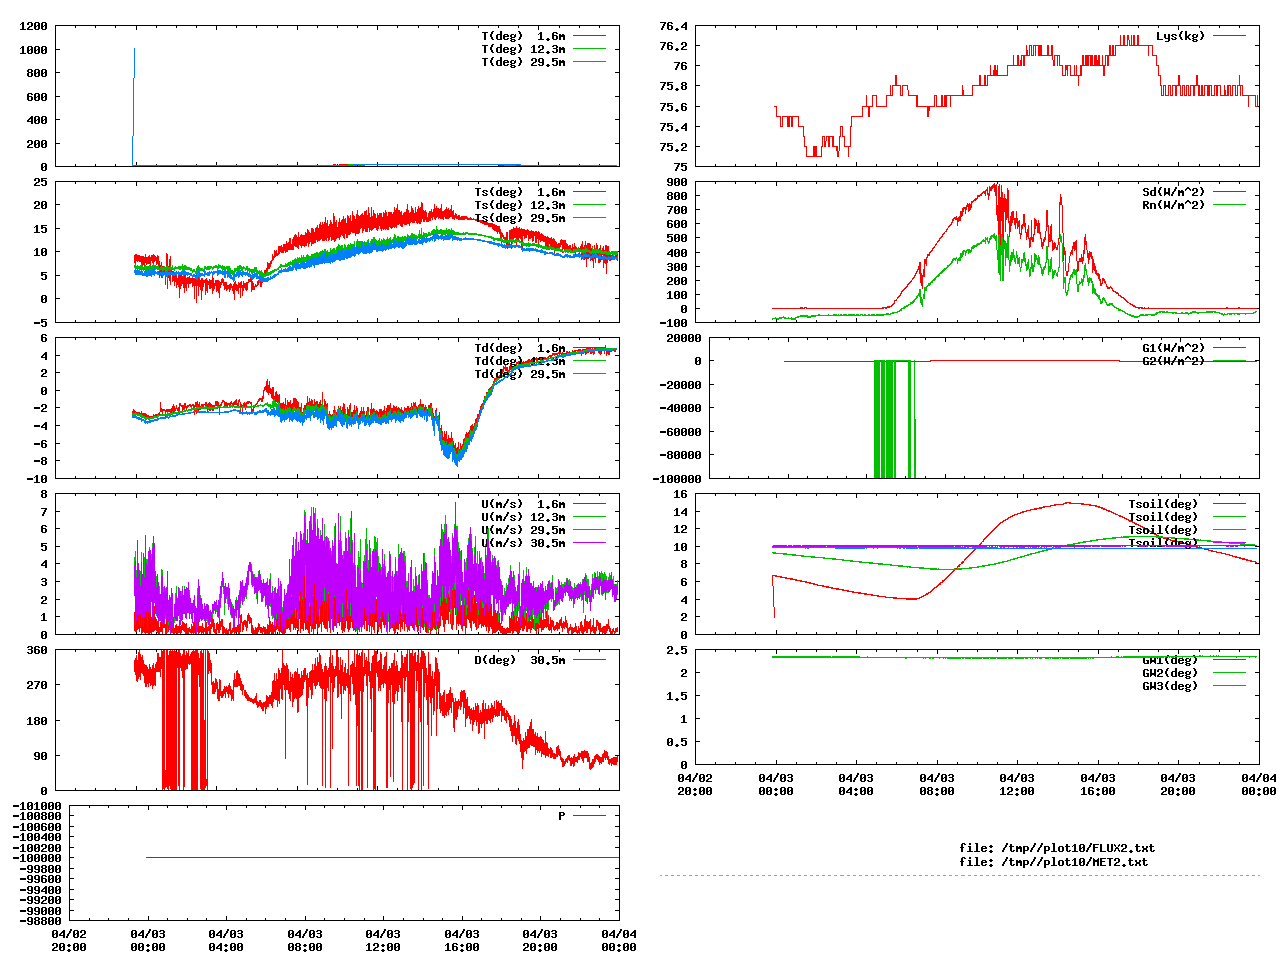
Task: Click the "-98800" tick on pressure plot
Action: click(x=40, y=921)
